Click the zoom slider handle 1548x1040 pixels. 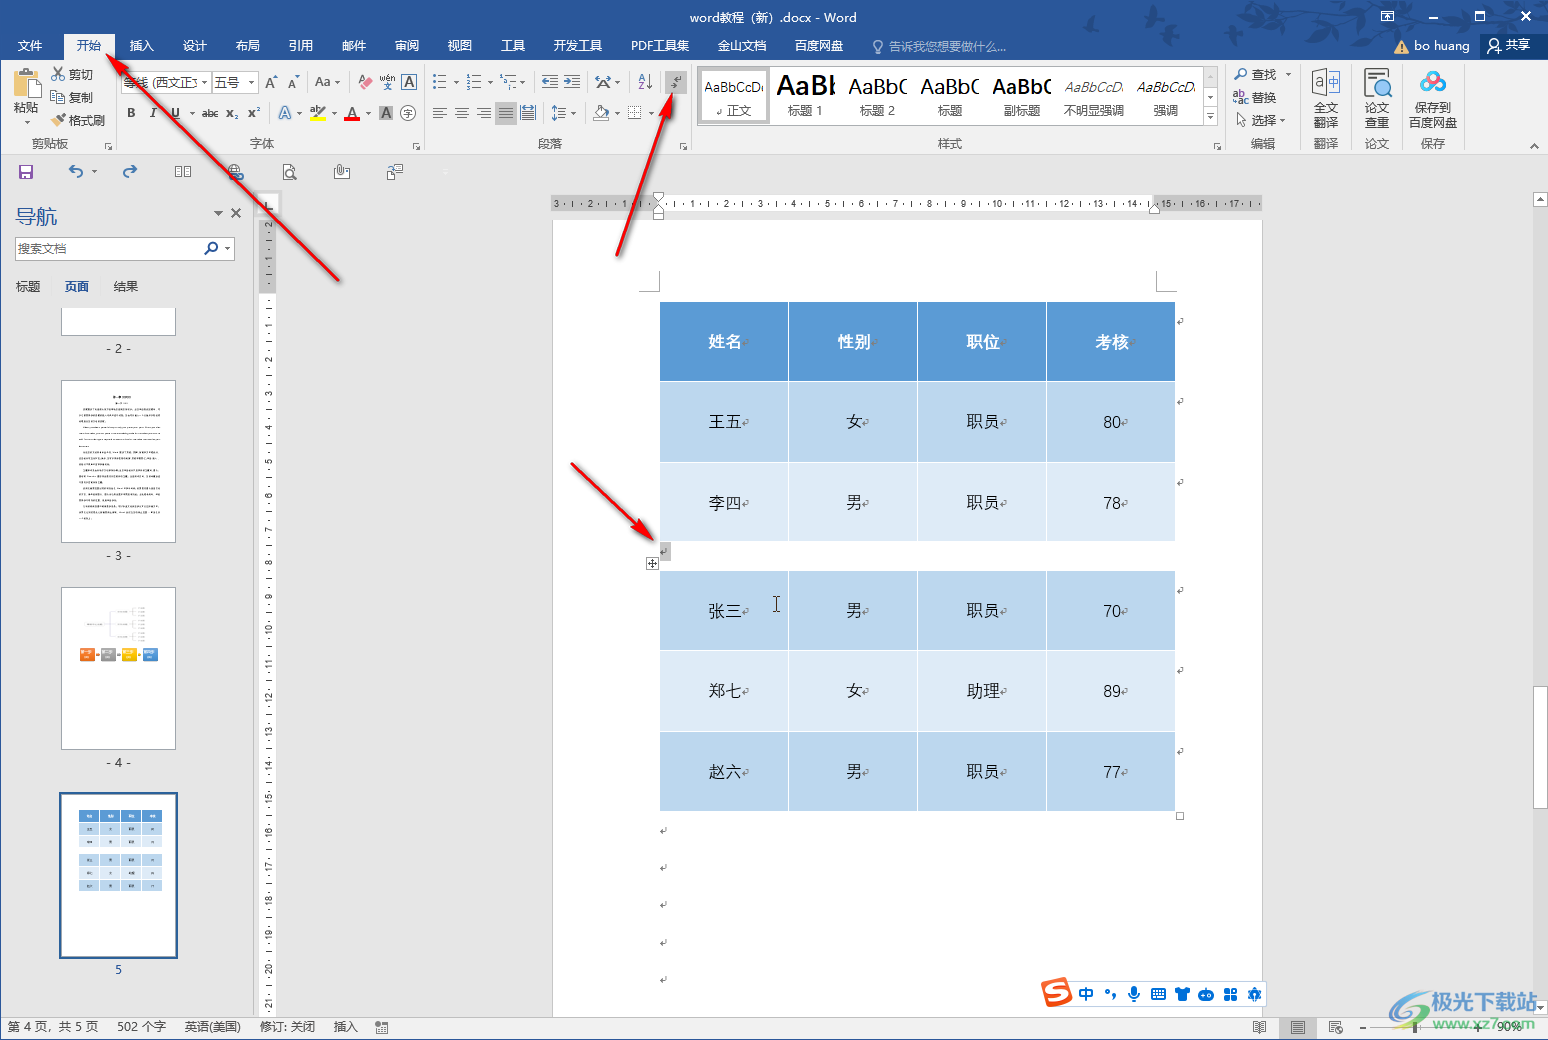[x=1415, y=1027]
